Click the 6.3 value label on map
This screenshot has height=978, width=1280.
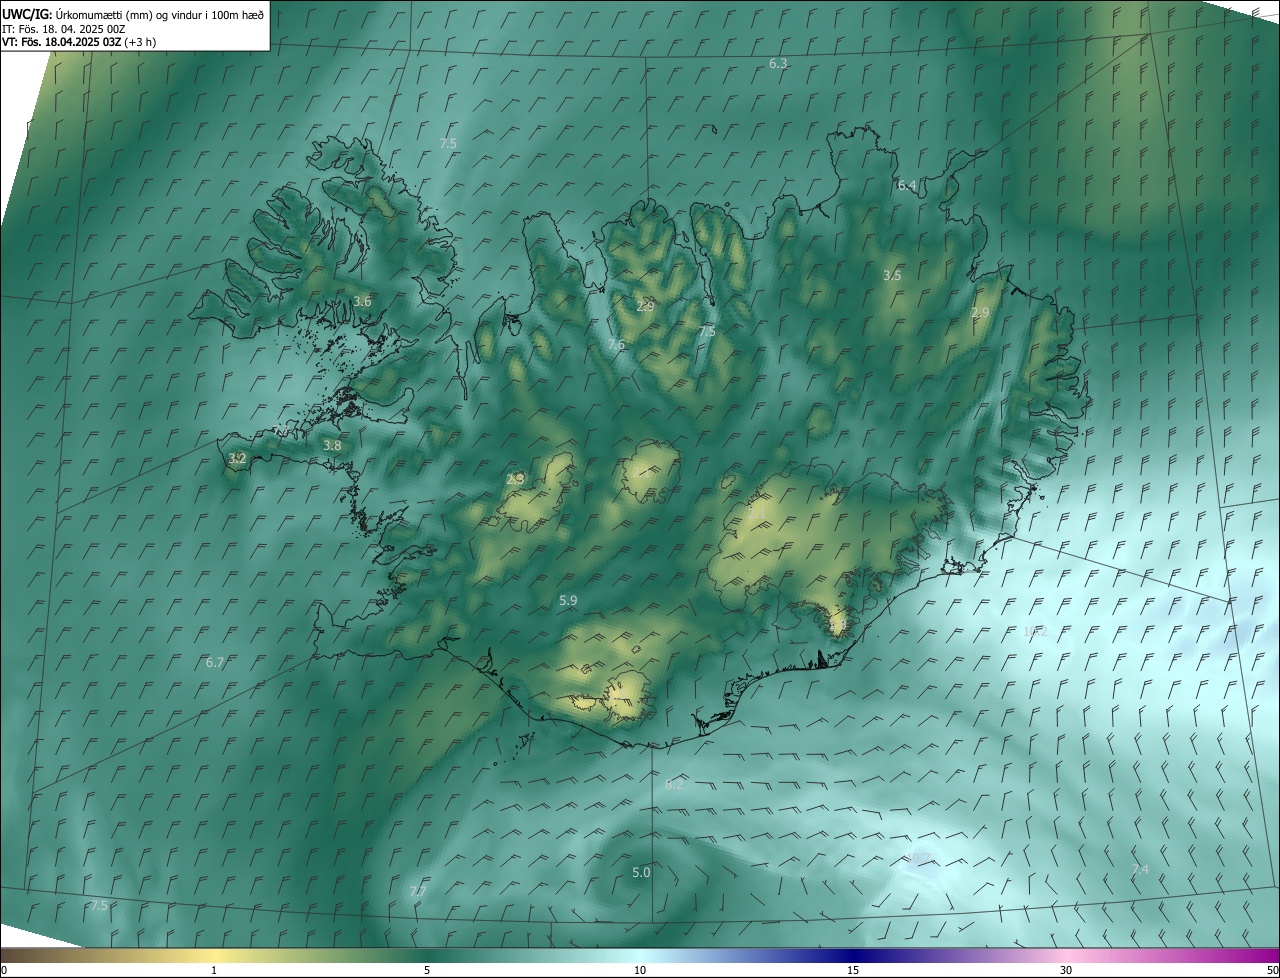[778, 63]
